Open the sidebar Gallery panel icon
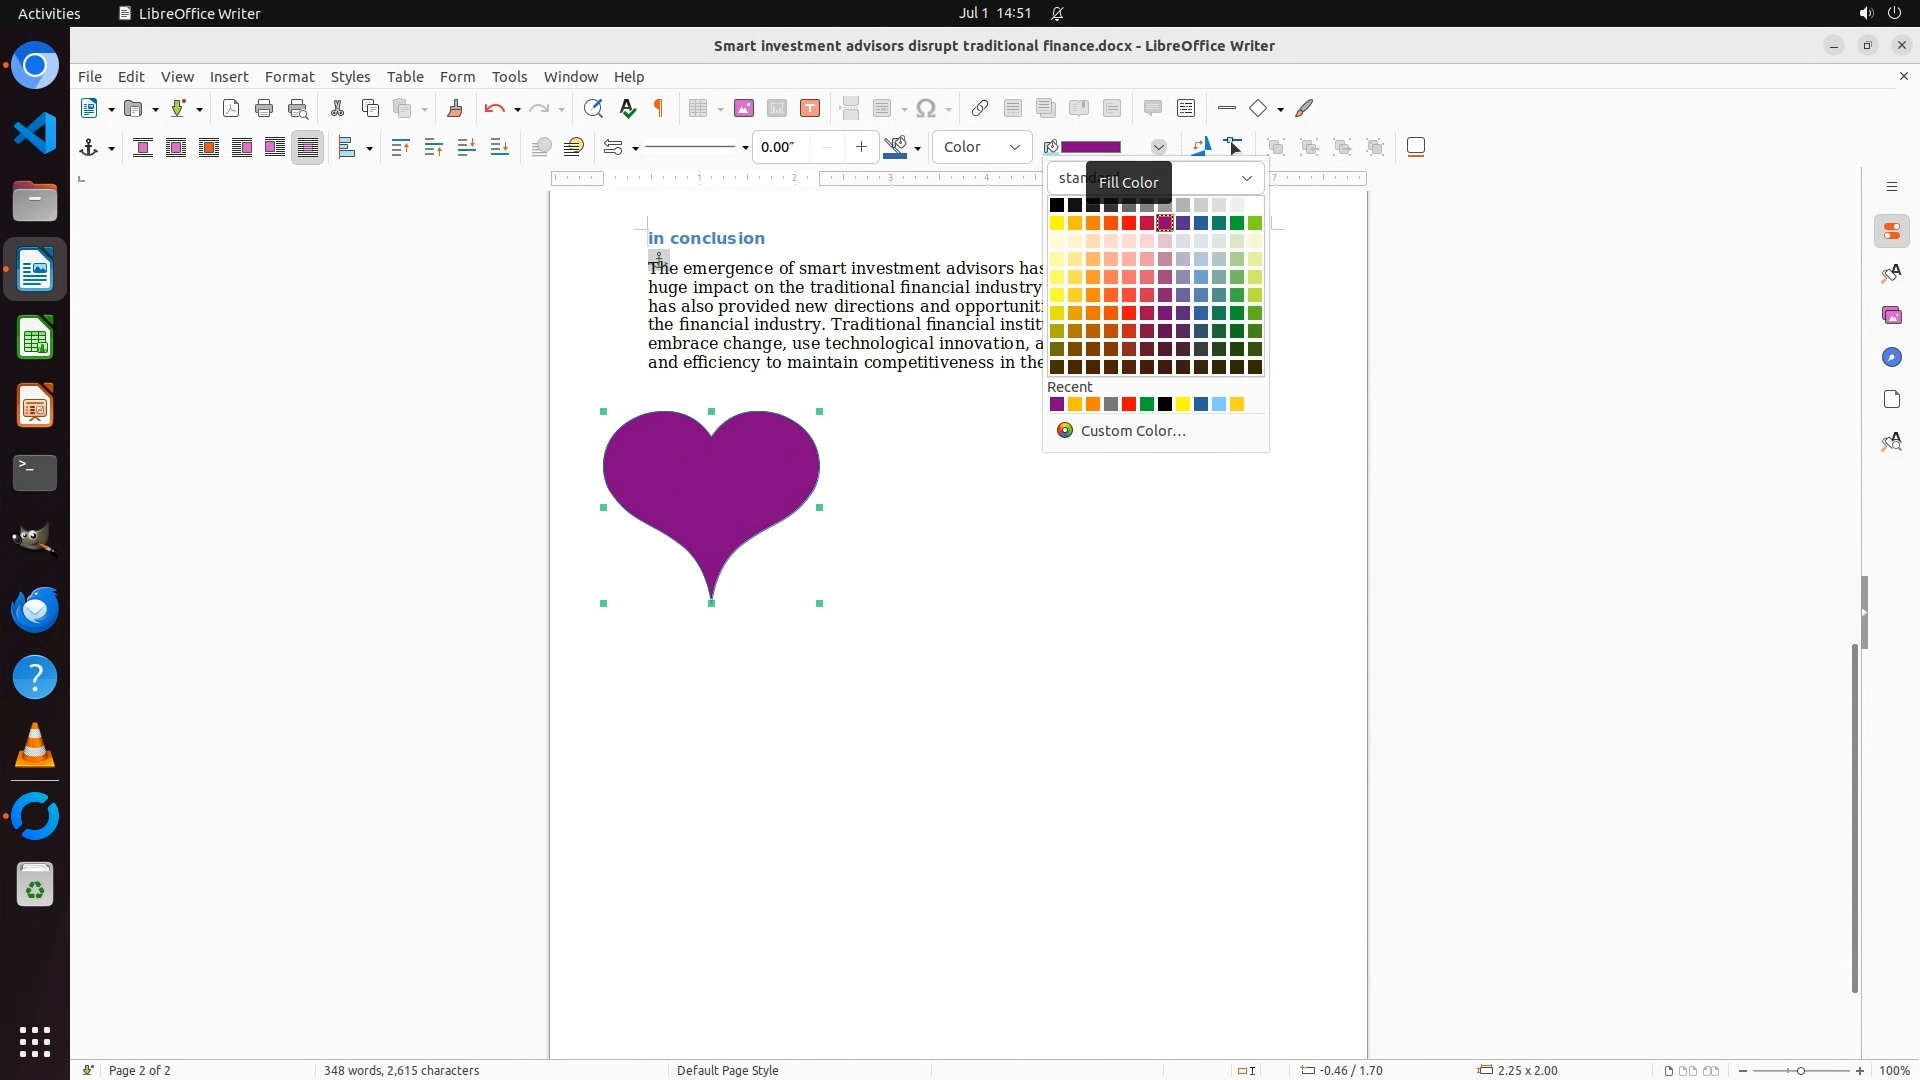 click(1892, 316)
